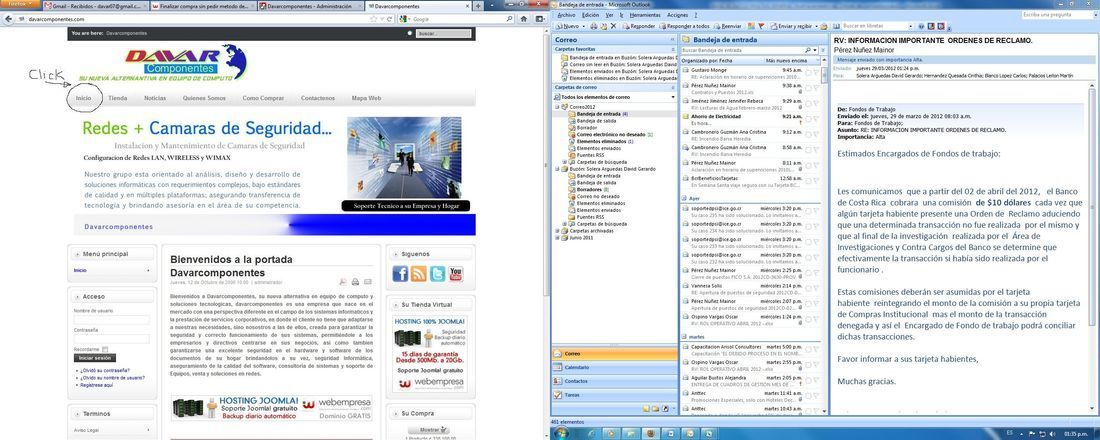Click the Contraseña input field
Image resolution: width=1100 pixels, height=440 pixels.
112,339
